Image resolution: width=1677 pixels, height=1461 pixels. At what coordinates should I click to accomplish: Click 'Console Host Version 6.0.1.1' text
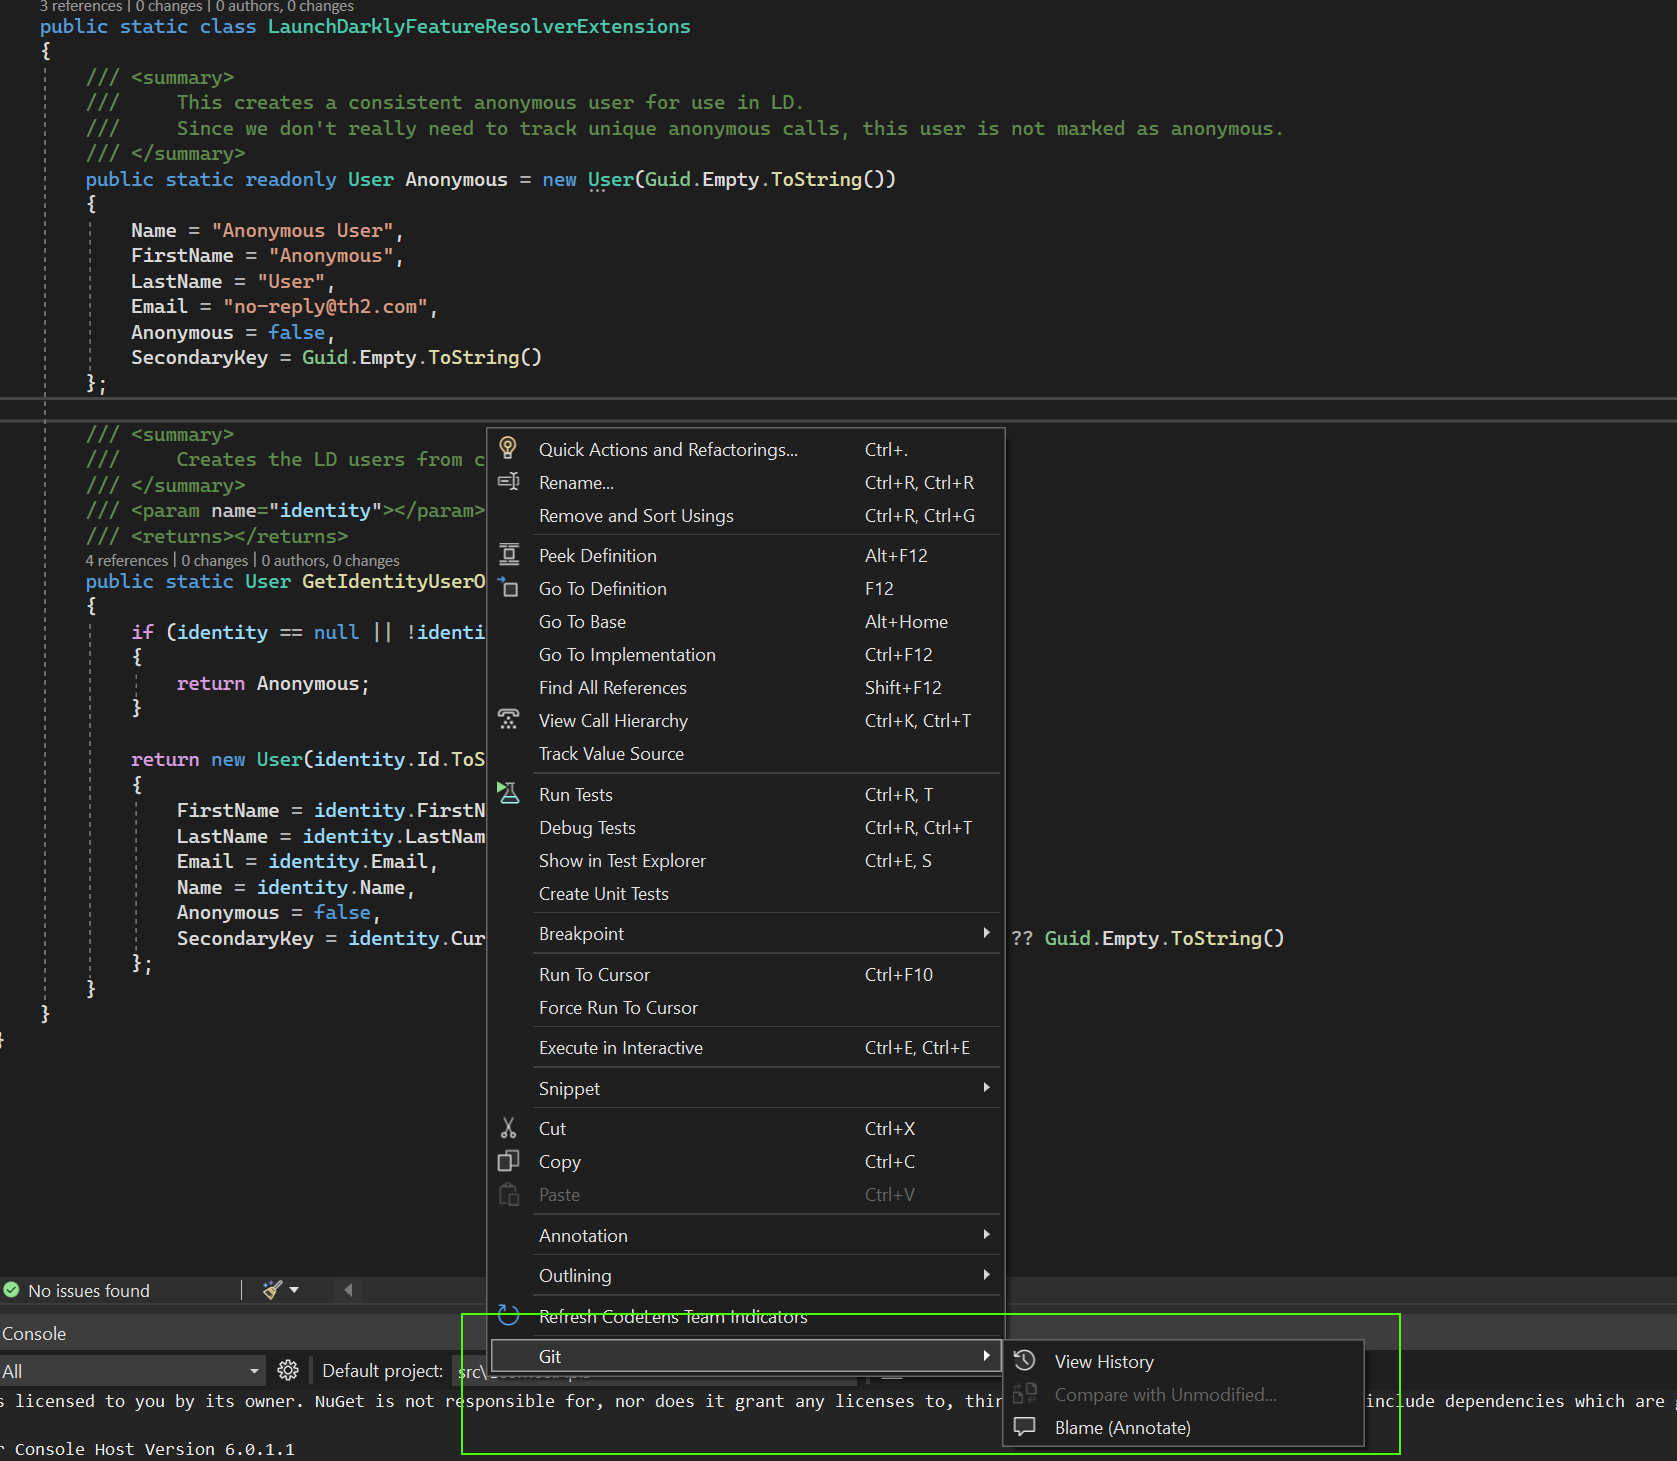tap(155, 1449)
